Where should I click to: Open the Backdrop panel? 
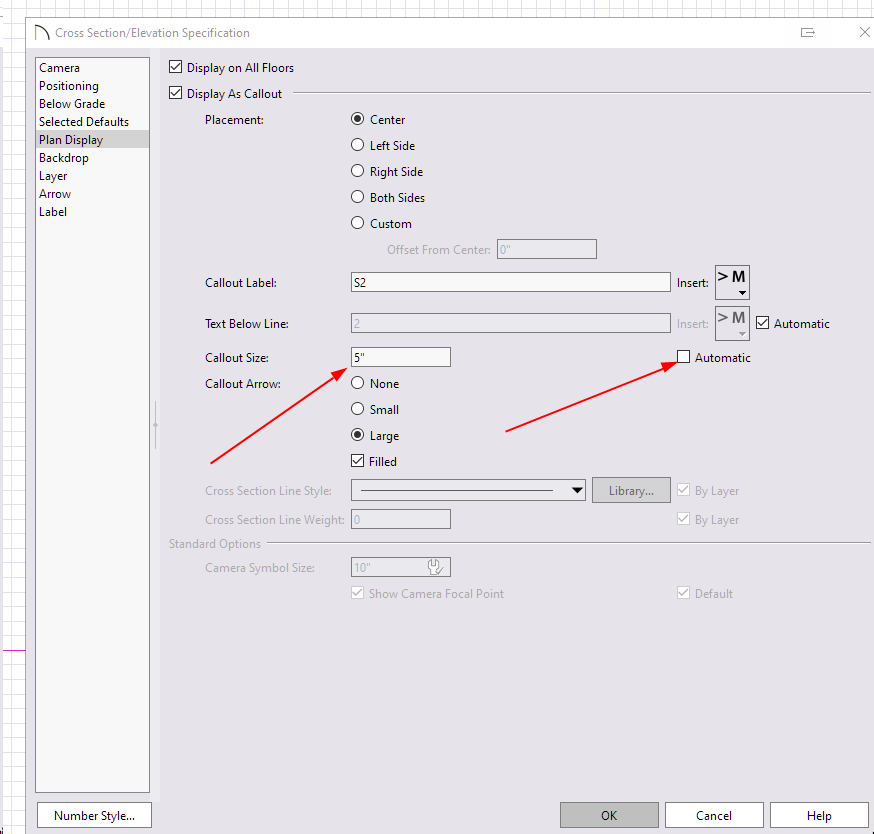(x=64, y=158)
